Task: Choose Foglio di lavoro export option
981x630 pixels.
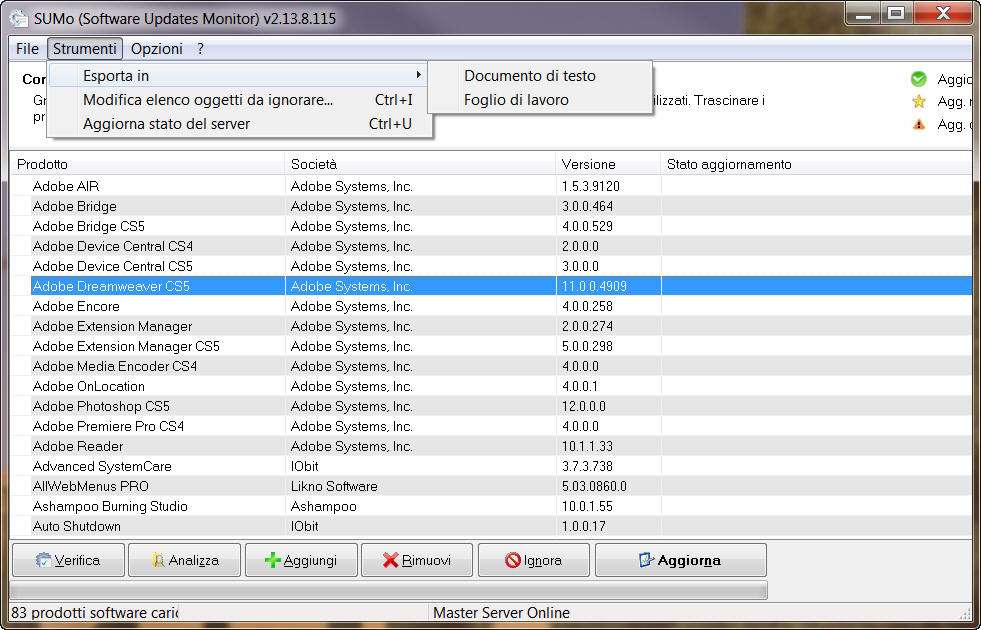Action: [x=516, y=100]
